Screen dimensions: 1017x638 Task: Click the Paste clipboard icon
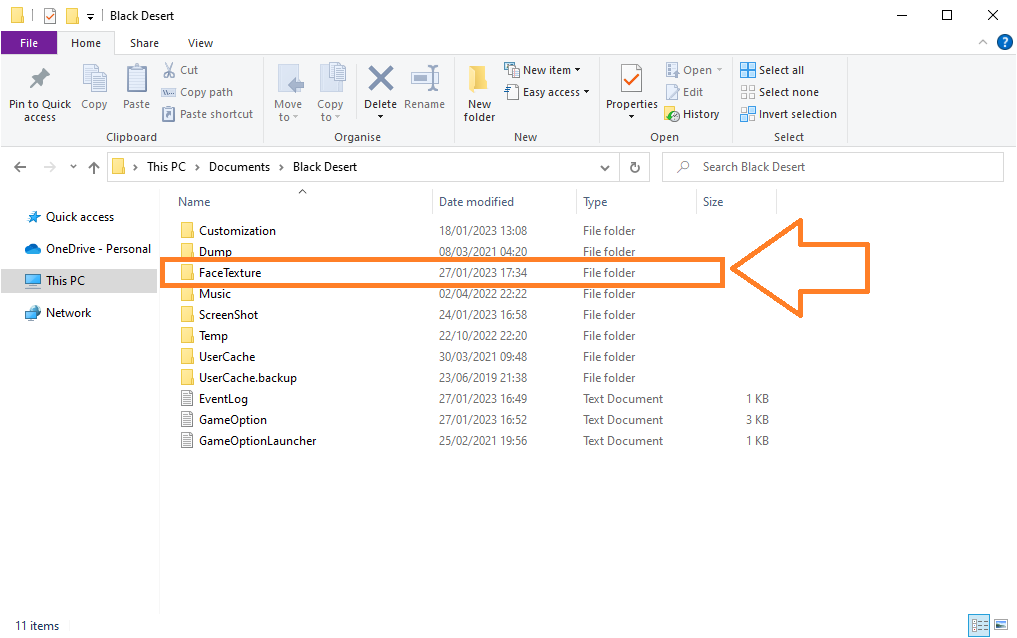coord(136,79)
